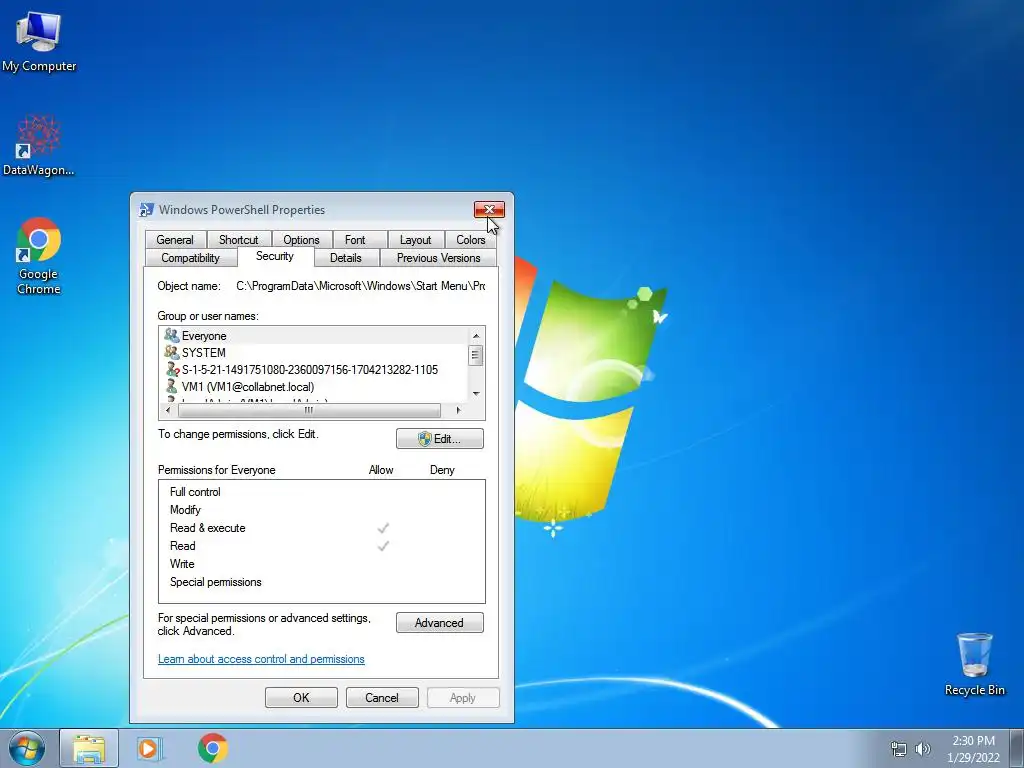Click the PowerShell icon in title bar
Viewport: 1024px width, 768px height.
tap(146, 210)
